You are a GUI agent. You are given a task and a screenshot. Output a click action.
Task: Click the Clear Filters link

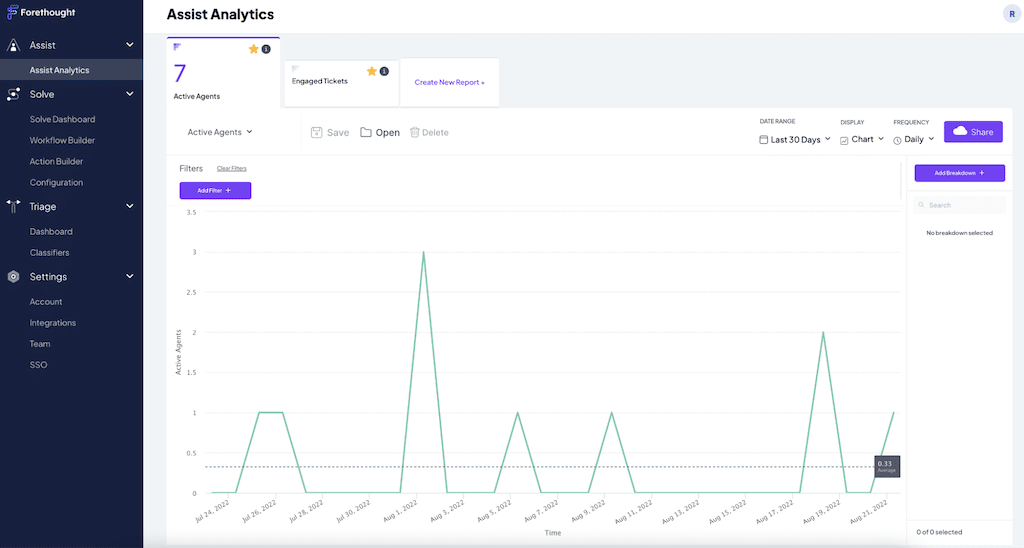coord(232,169)
